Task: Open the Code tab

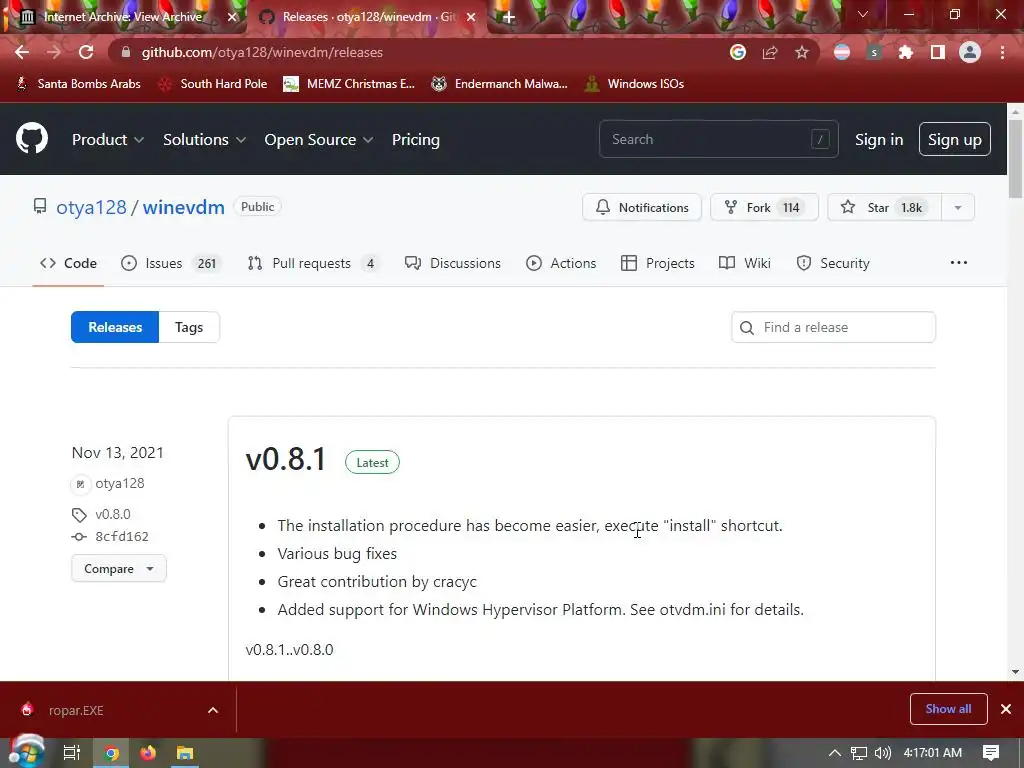Action: coord(68,263)
